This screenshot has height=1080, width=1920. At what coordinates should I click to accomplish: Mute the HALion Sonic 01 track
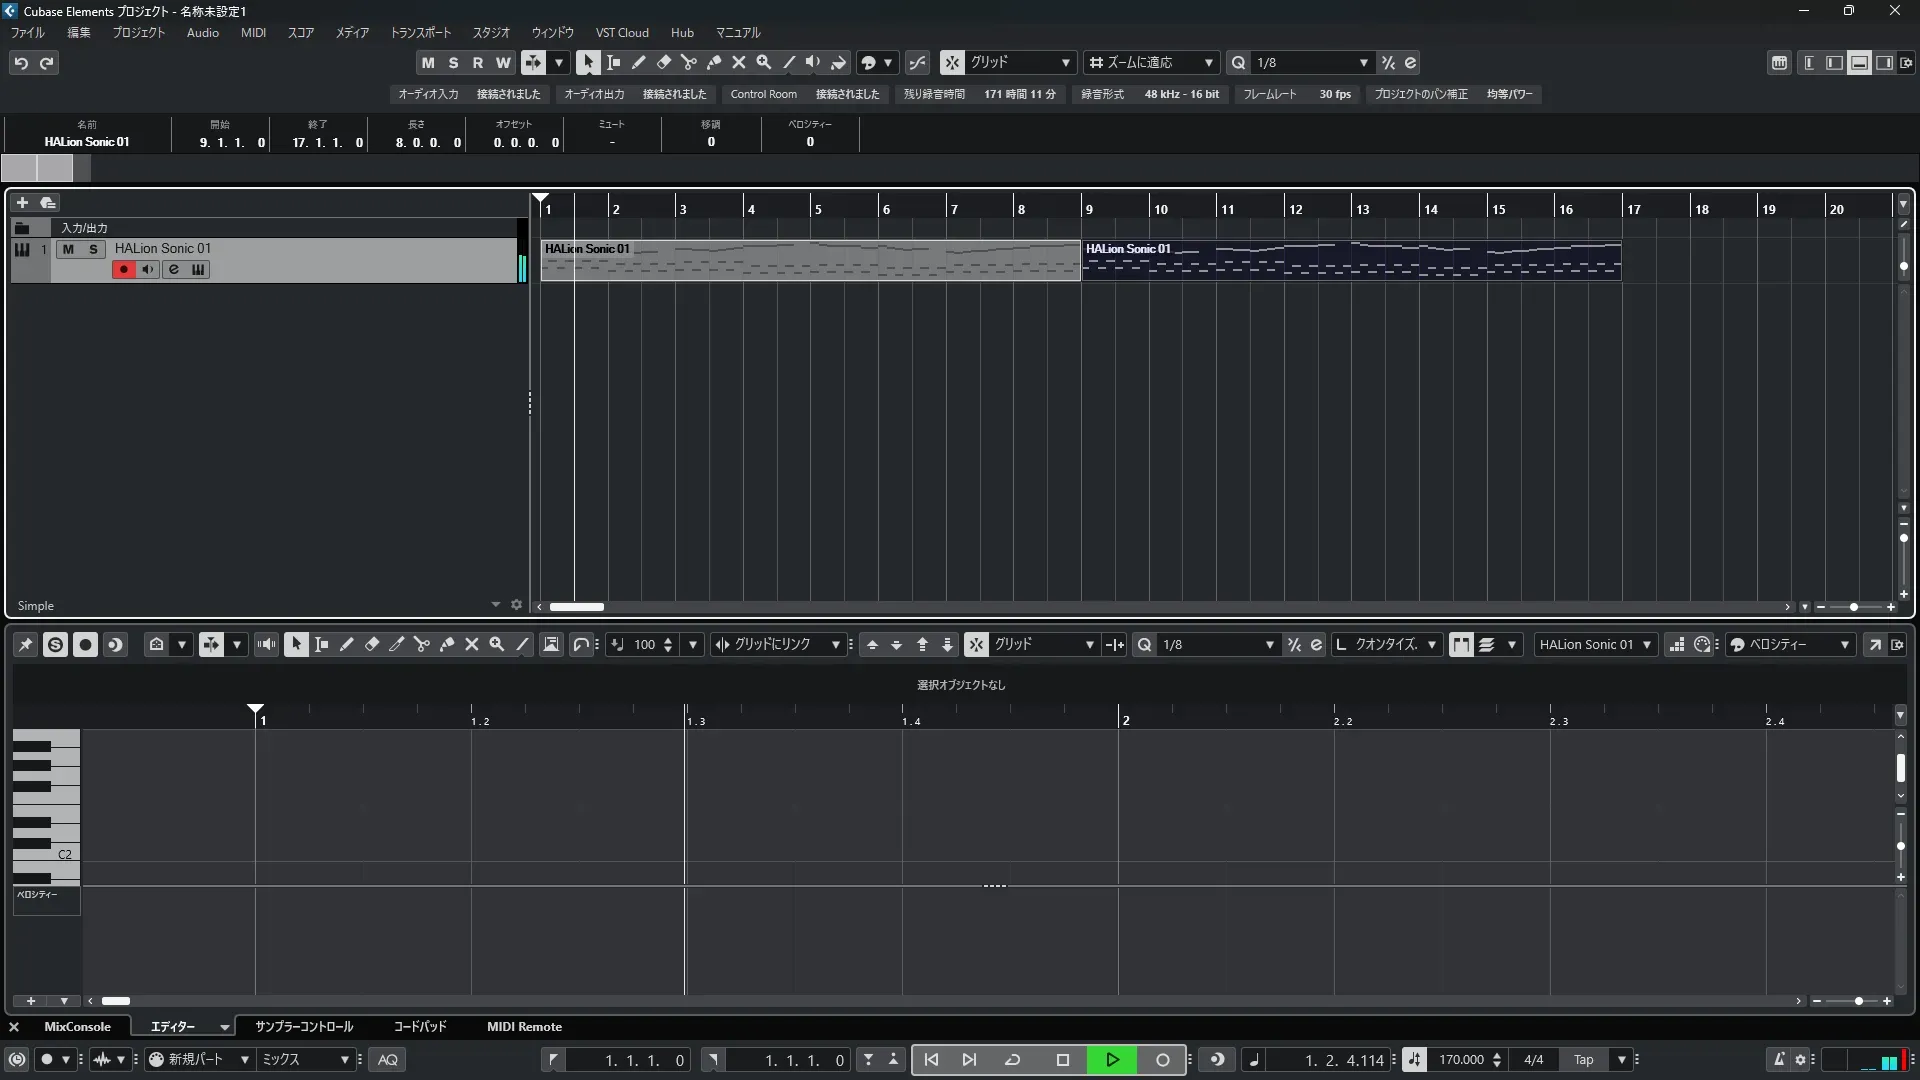[68, 249]
